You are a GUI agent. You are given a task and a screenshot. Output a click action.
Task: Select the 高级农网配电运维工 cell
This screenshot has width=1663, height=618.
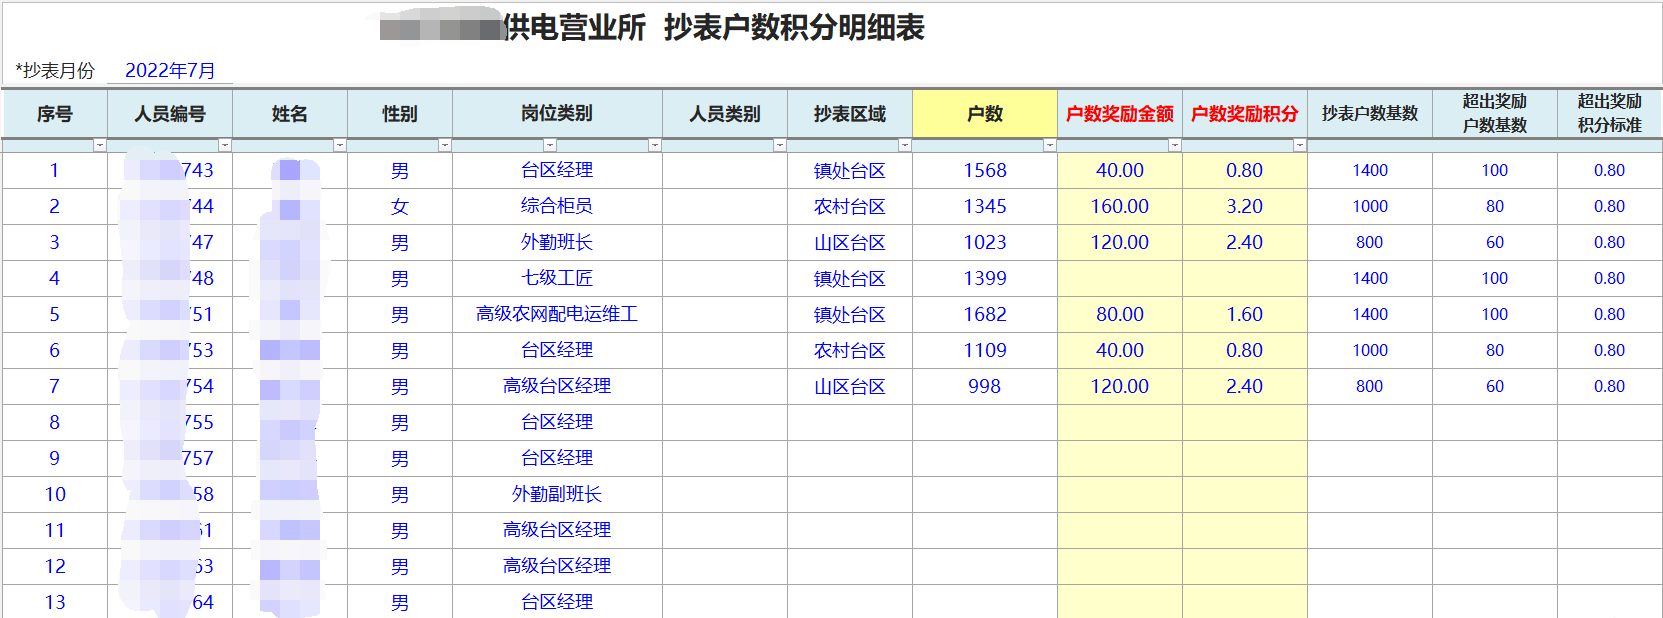point(557,315)
